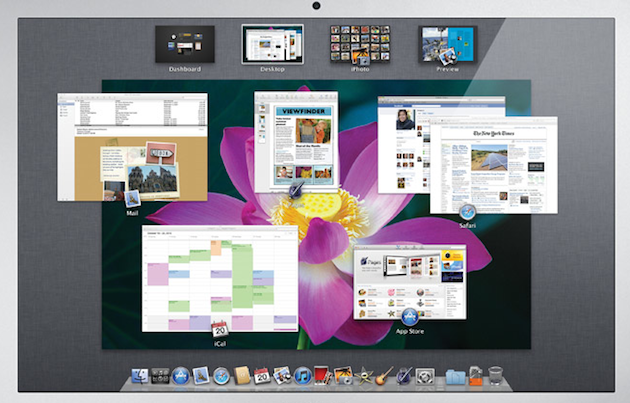Image resolution: width=630 pixels, height=403 pixels.
Task: Open iPhoto icon in the Dock
Action: pyautogui.click(x=343, y=375)
